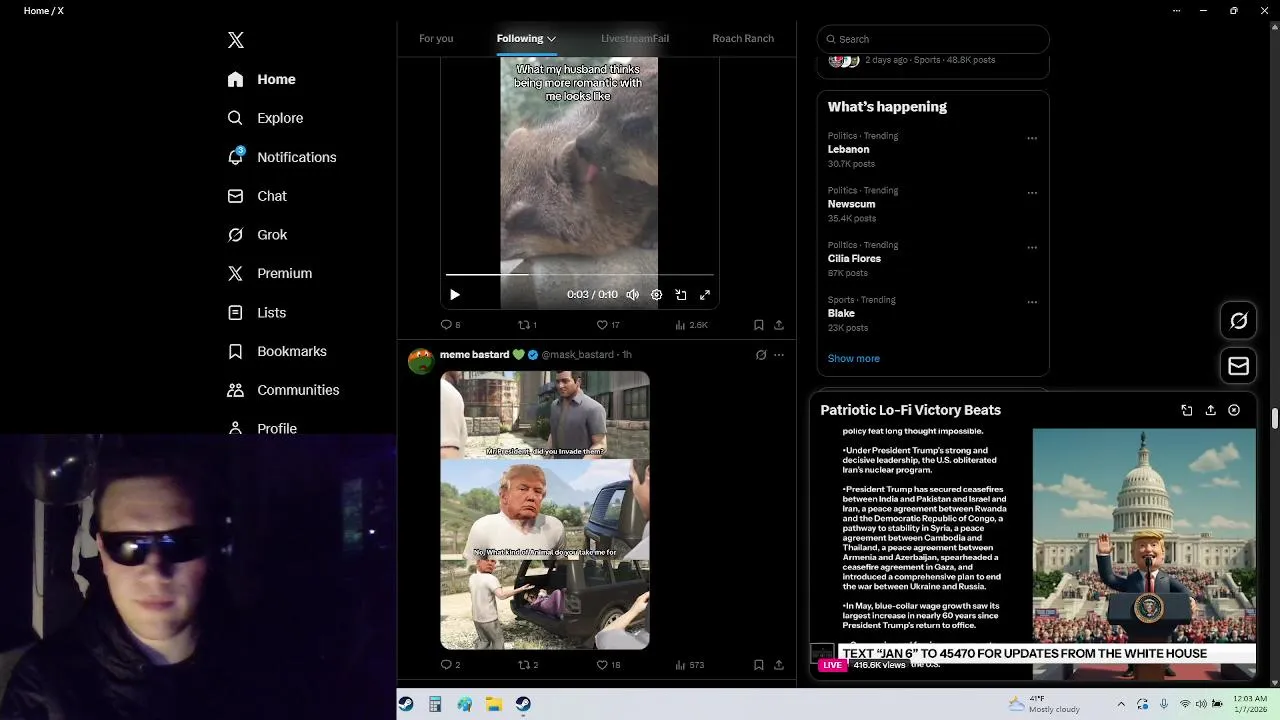1280x720 pixels.
Task: Bookmark the video post
Action: (x=759, y=325)
